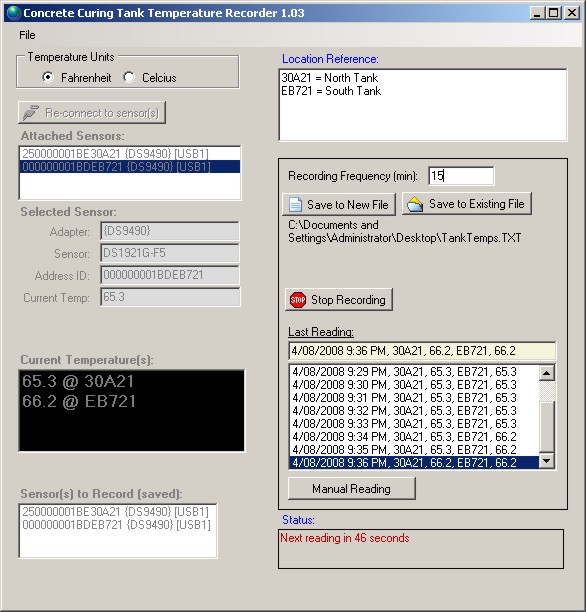Click the Recording Frequency input field
Image resolution: width=586 pixels, height=612 pixels.
[x=461, y=176]
